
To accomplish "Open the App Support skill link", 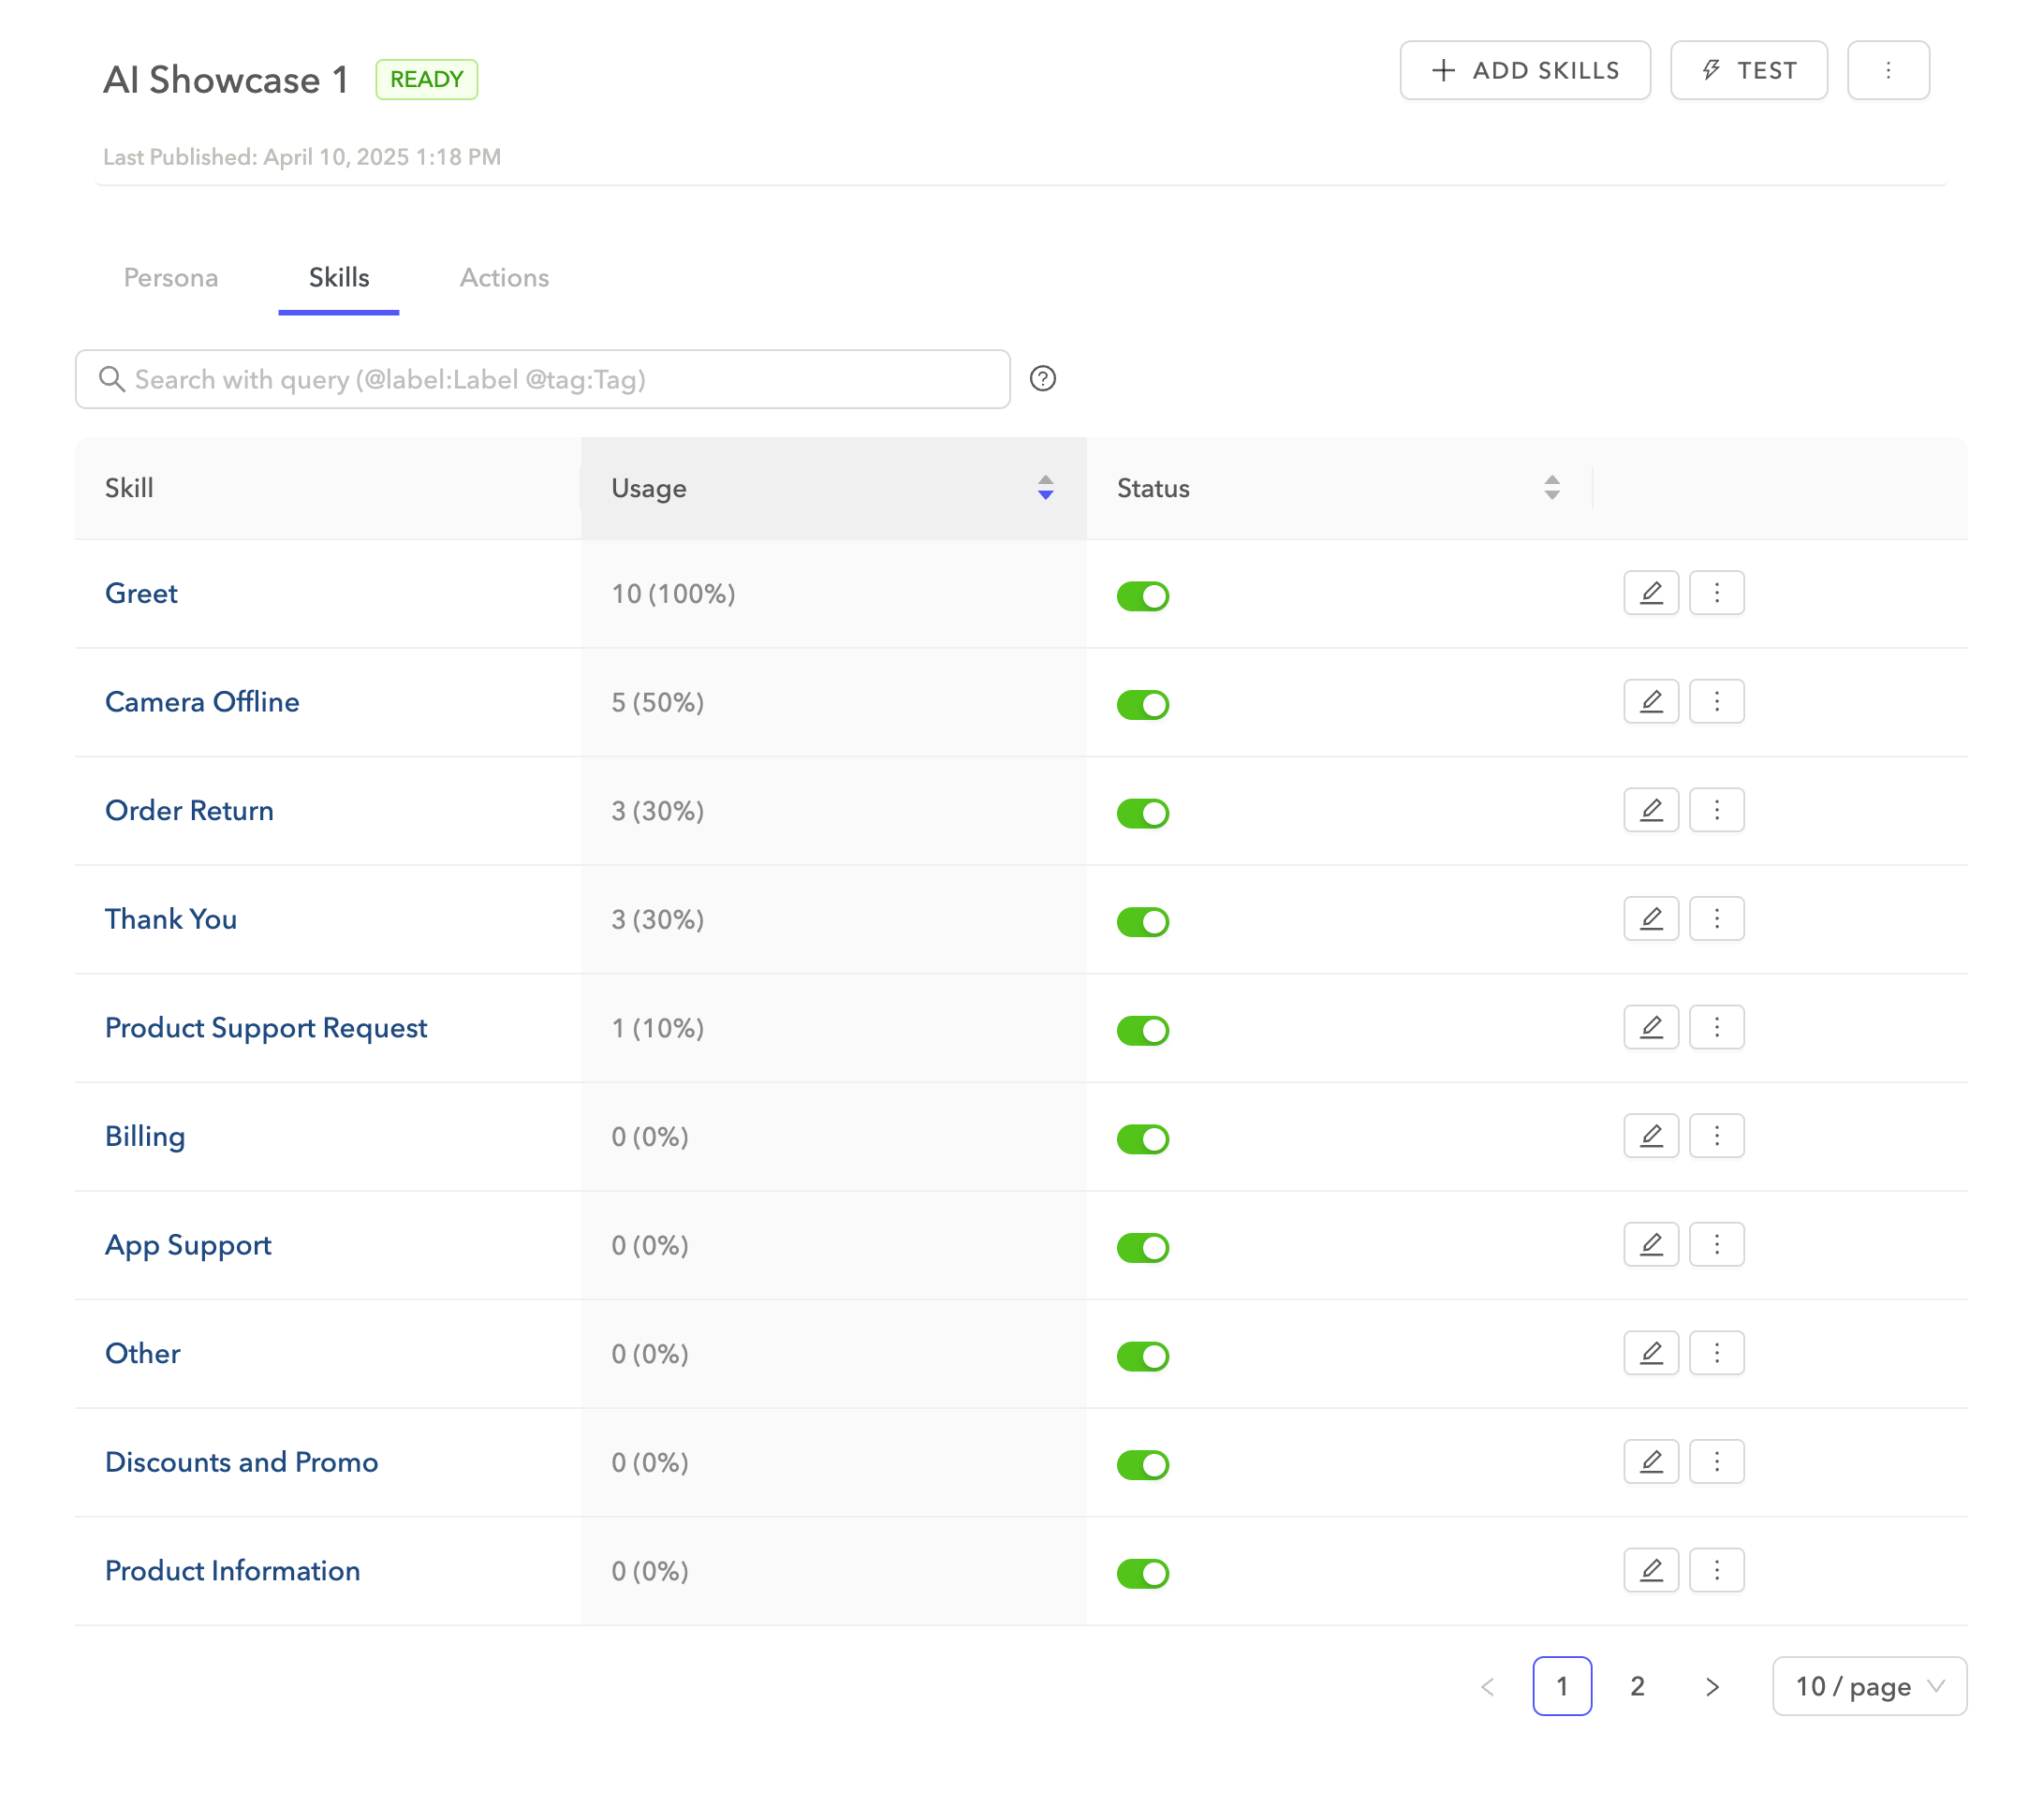I will click(x=188, y=1245).
